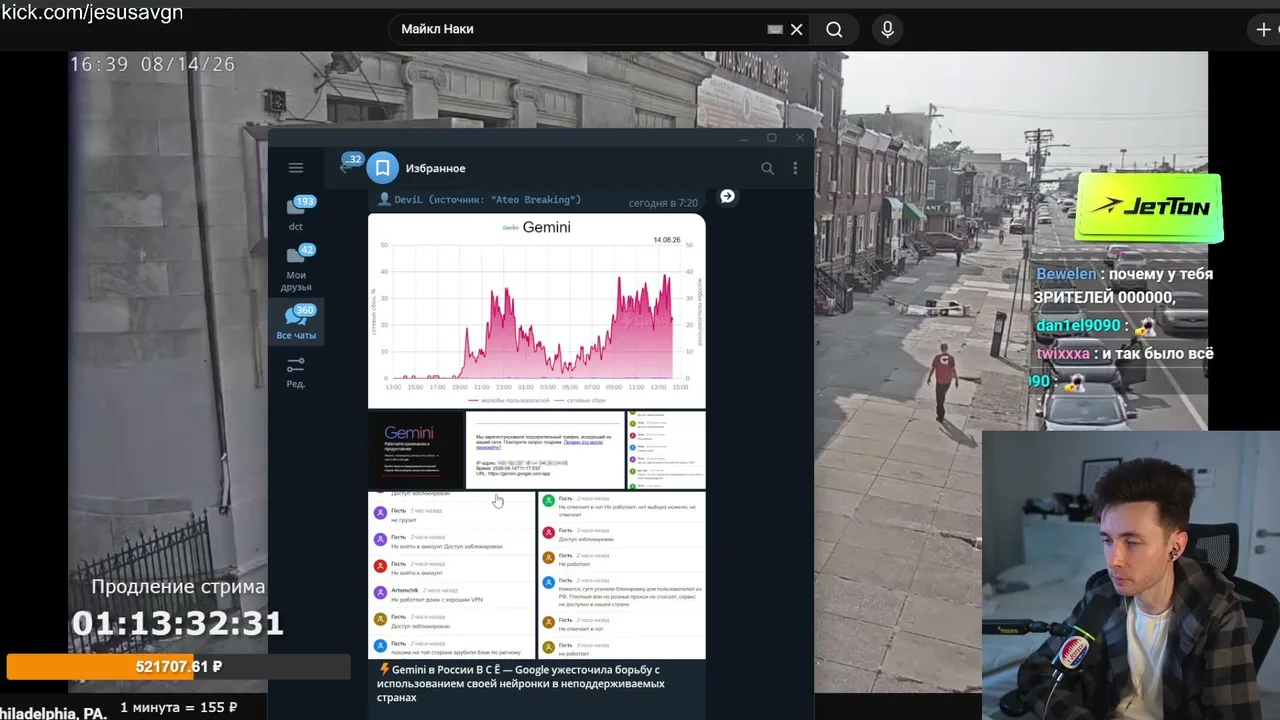
Task: Start voice search with the microphone
Action: tap(887, 30)
